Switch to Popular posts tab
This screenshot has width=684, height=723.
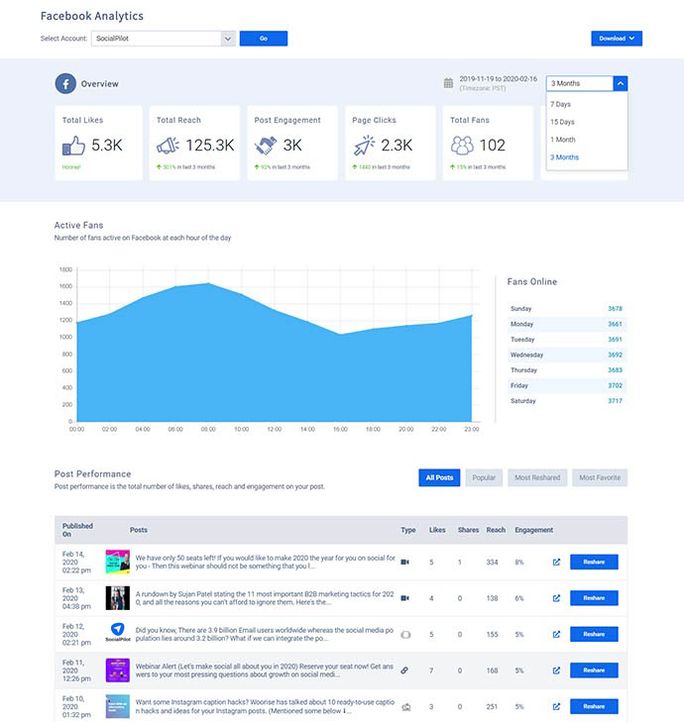pos(484,478)
